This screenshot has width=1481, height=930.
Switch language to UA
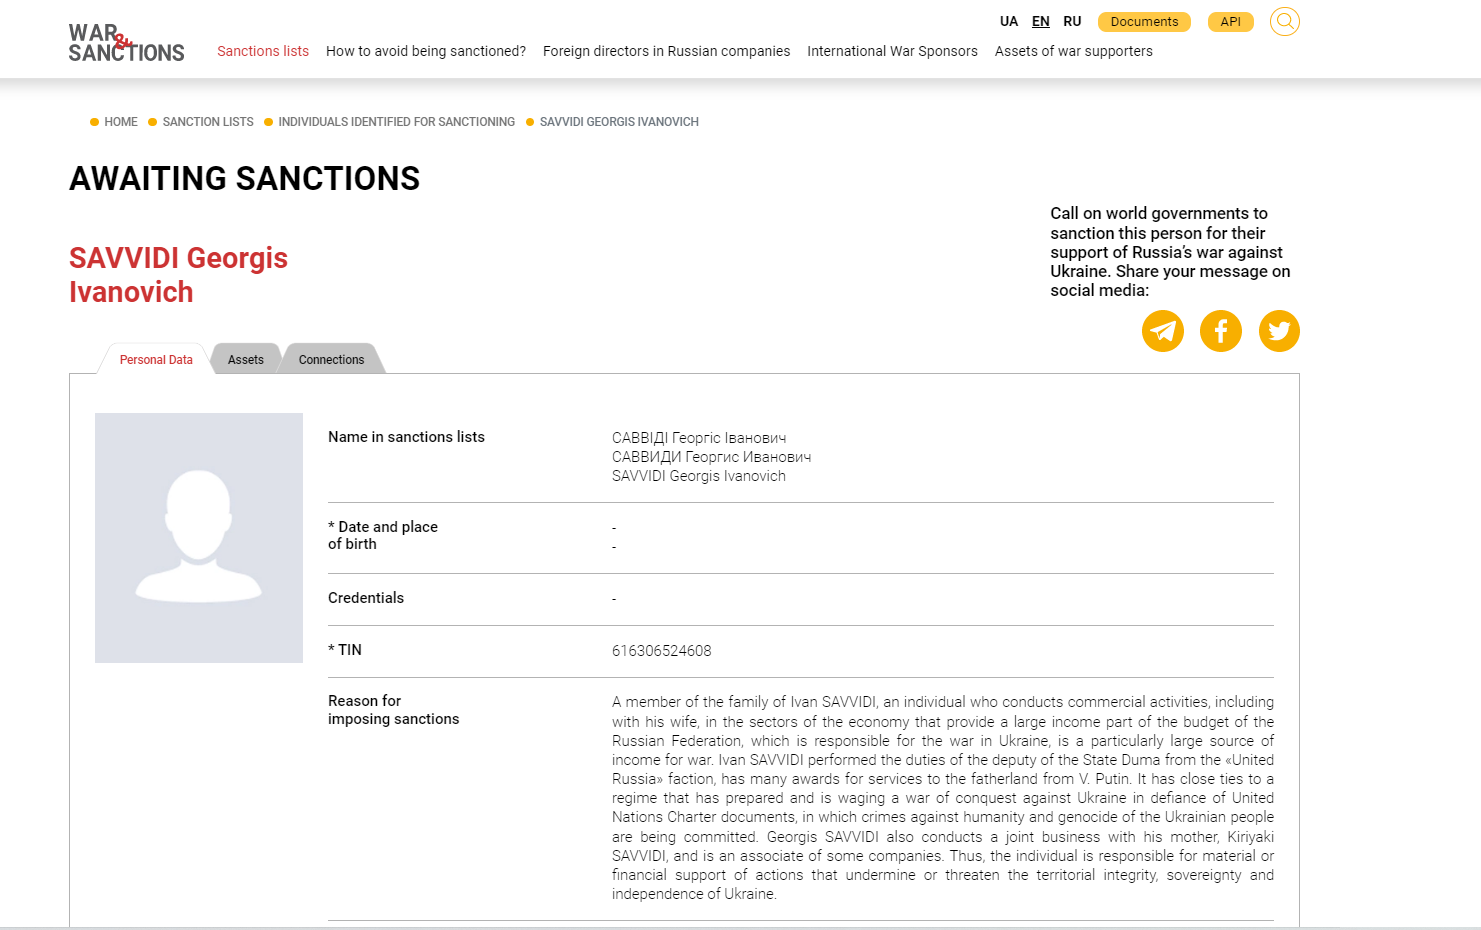coord(1009,22)
